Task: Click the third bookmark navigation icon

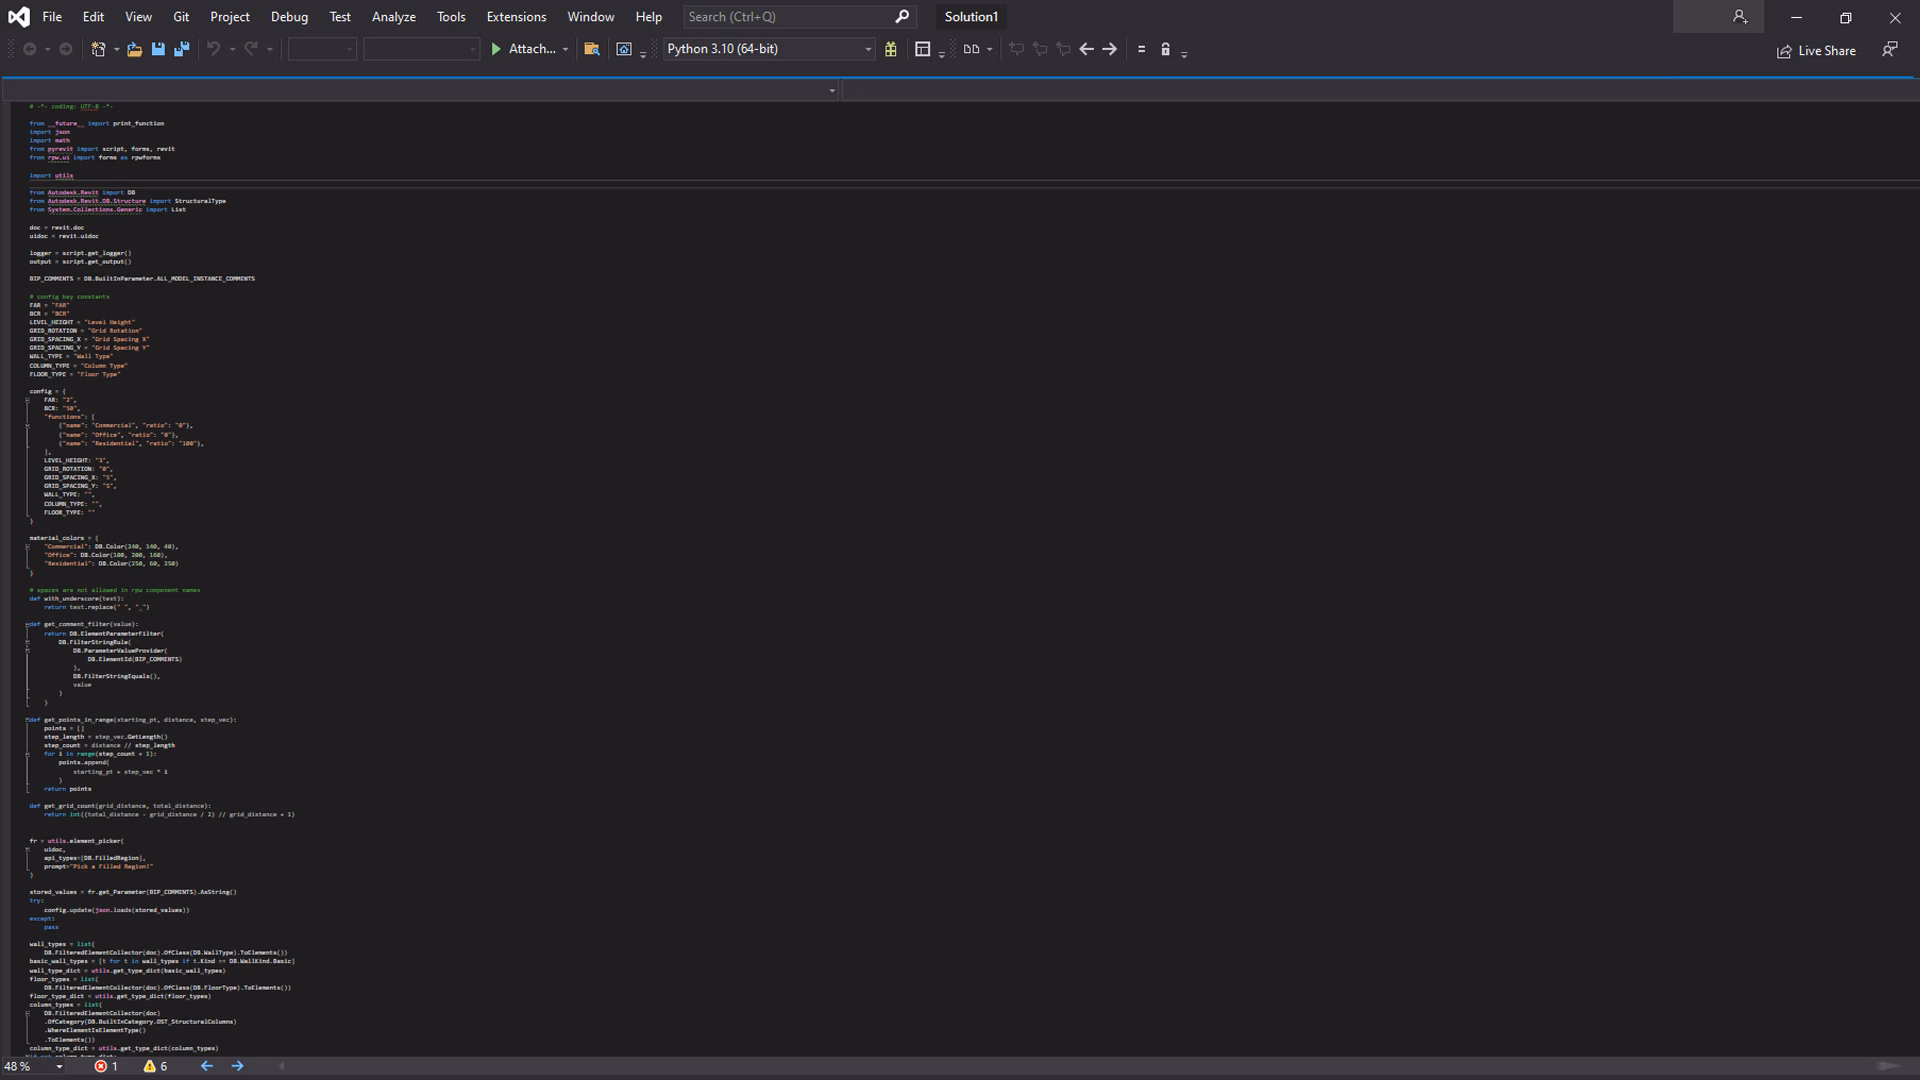Action: (1063, 49)
